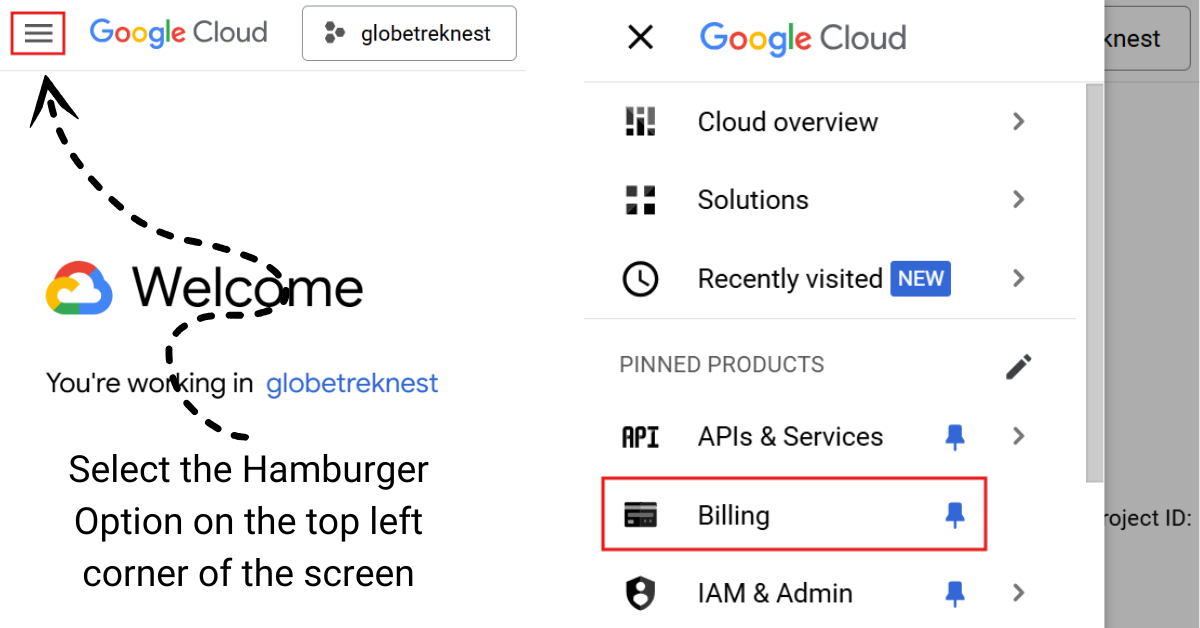Expand the APIs & Services chevron
This screenshot has height=628, width=1200.
(1018, 436)
